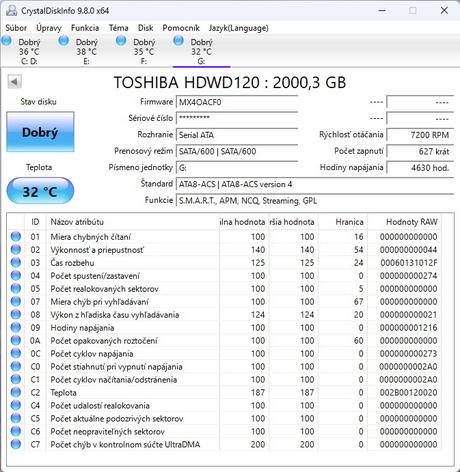
Task: Select the G: disk at 32 °C
Action: coord(201,51)
